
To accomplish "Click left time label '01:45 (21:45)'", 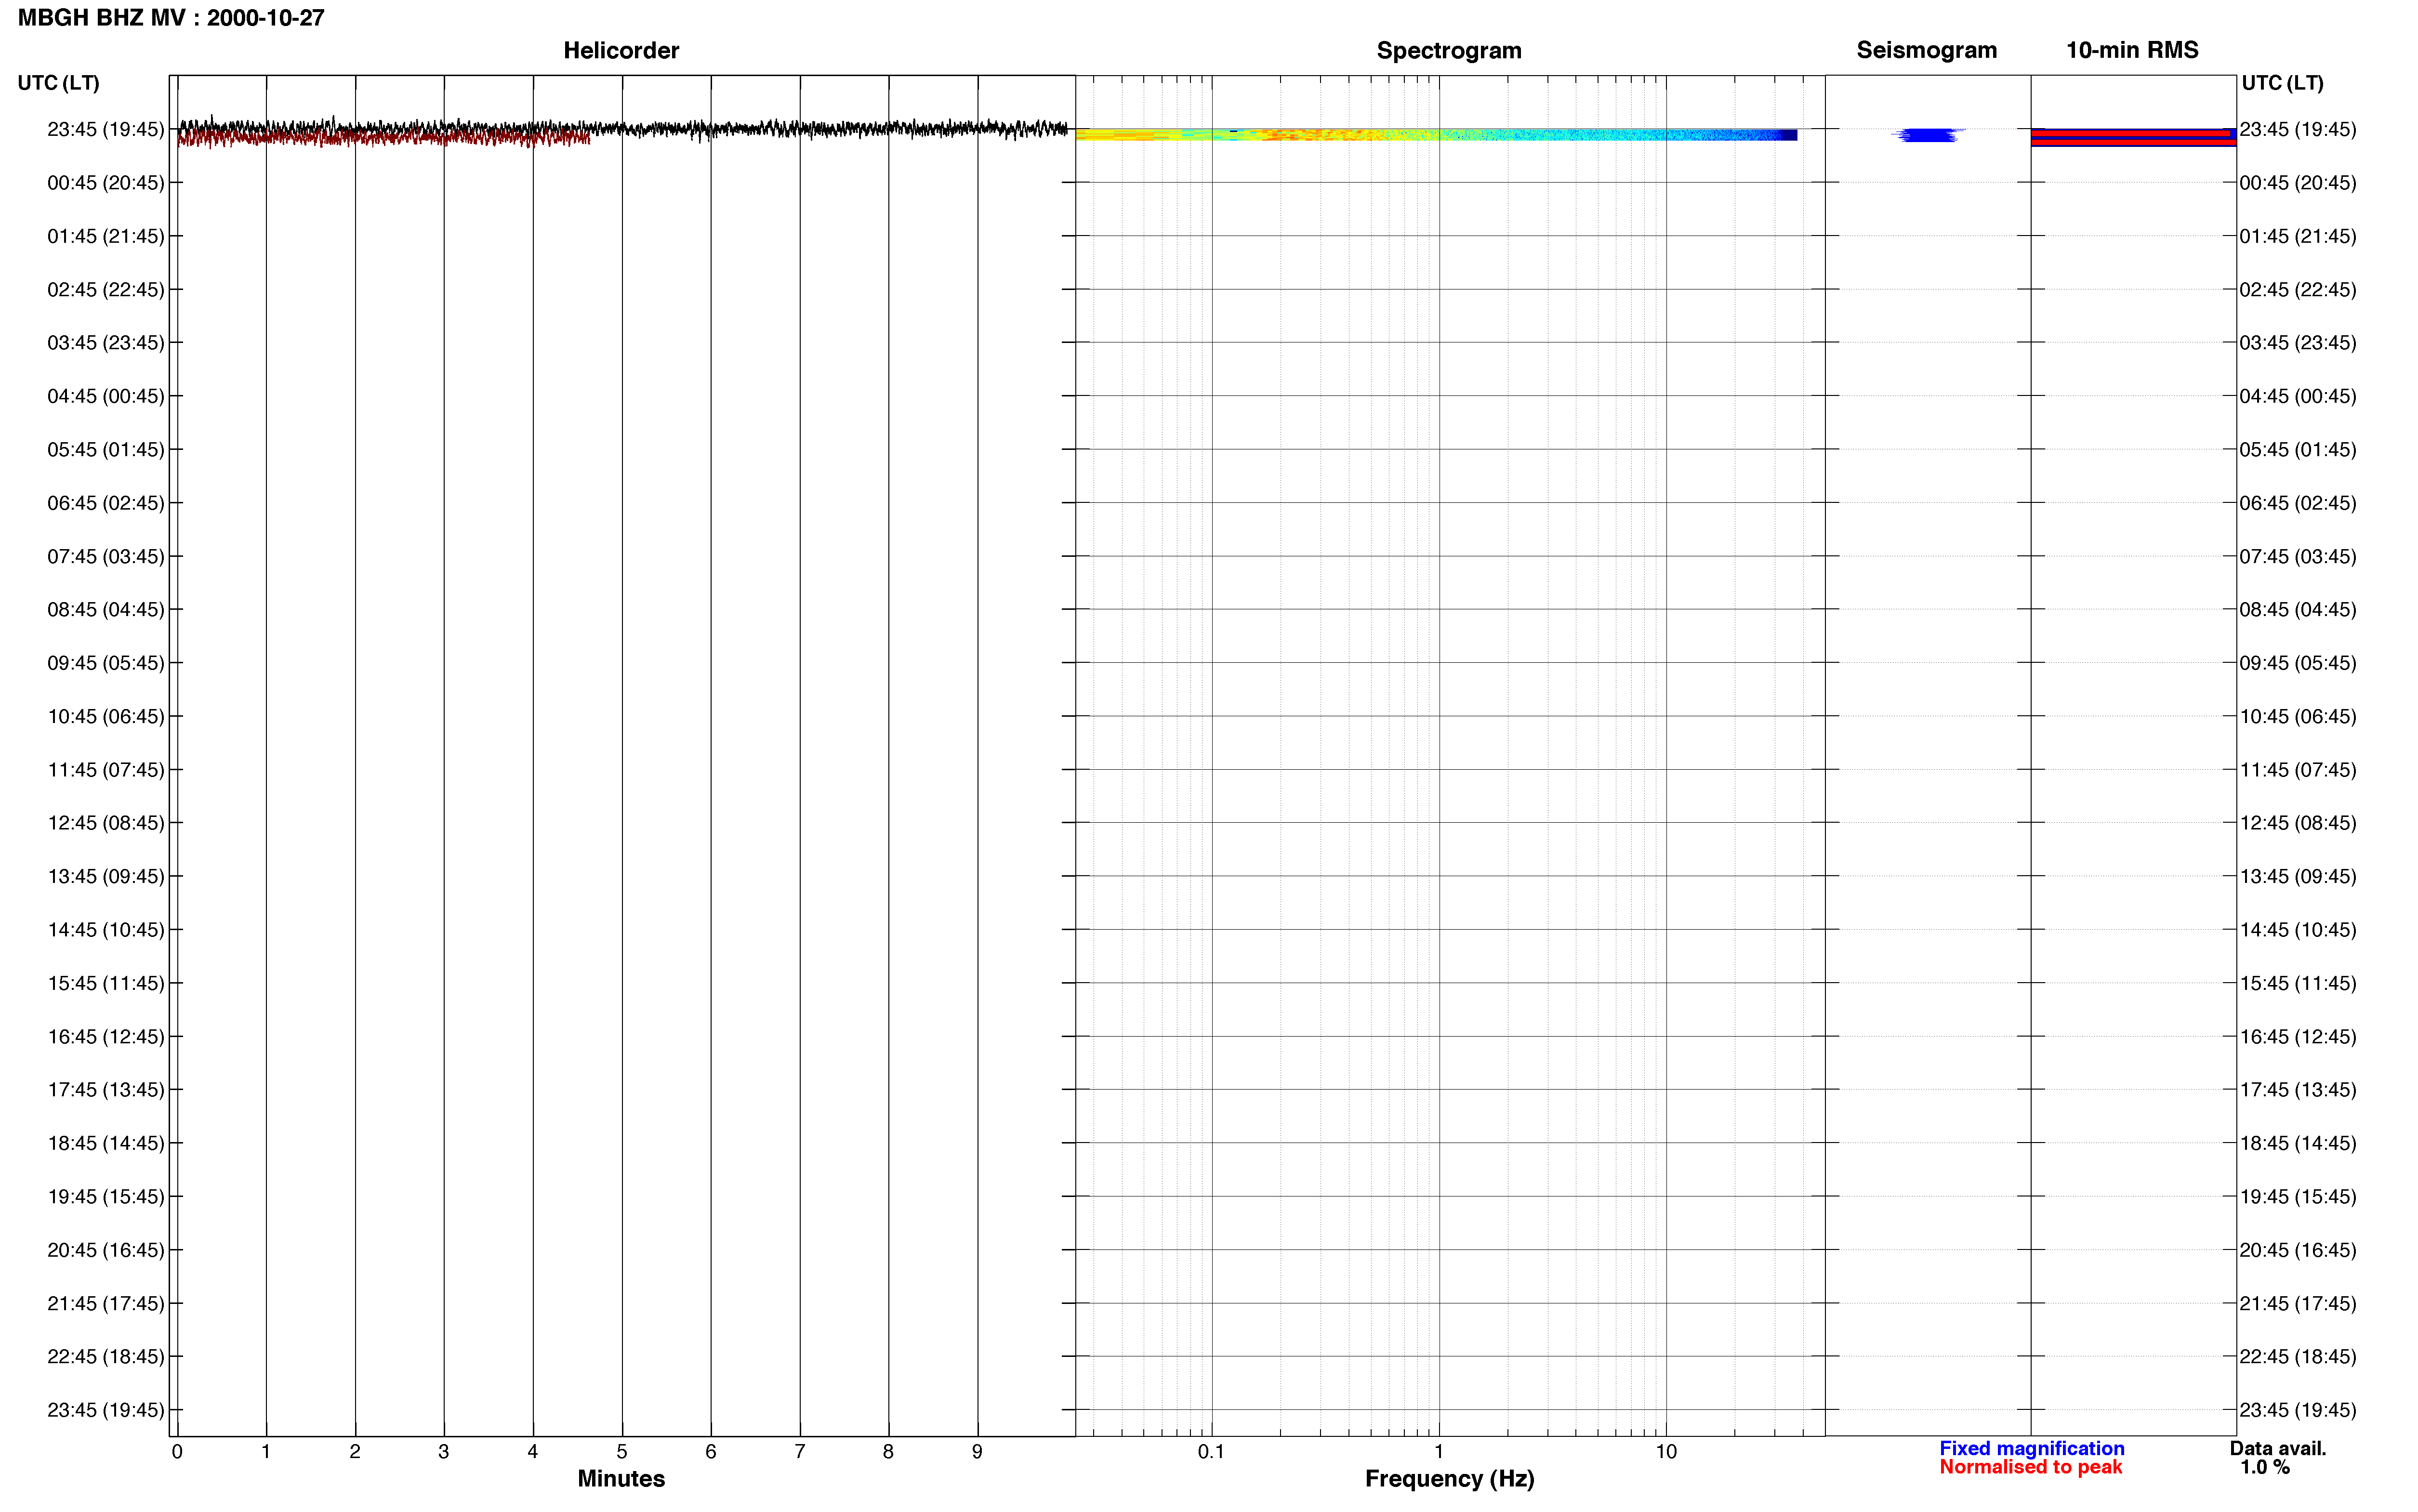I will point(106,236).
